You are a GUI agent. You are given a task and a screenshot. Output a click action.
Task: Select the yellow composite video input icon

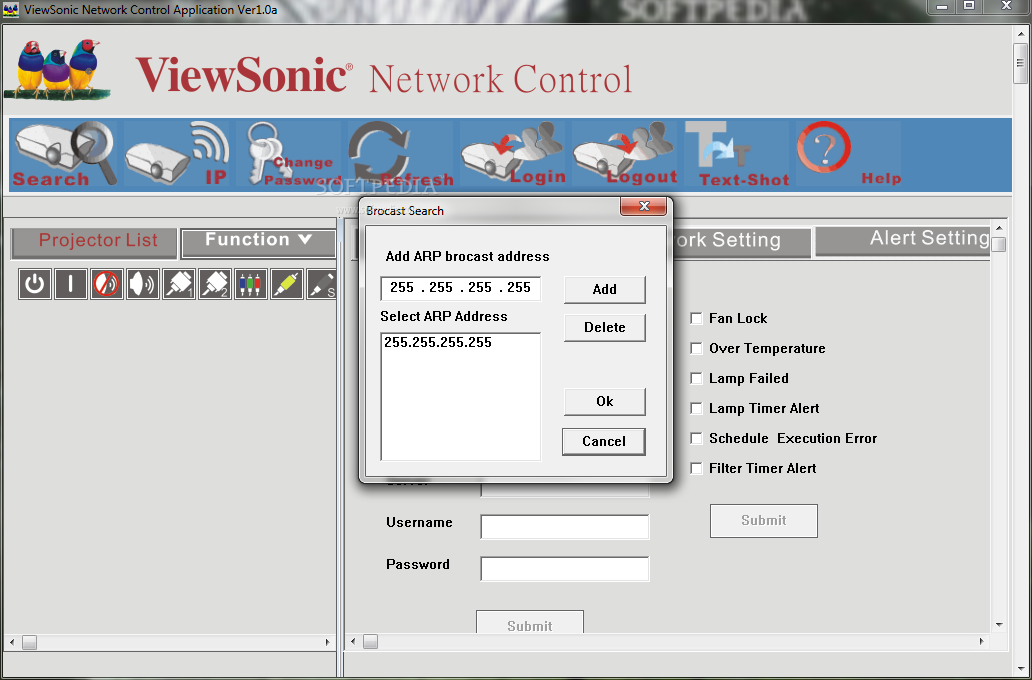coord(286,284)
